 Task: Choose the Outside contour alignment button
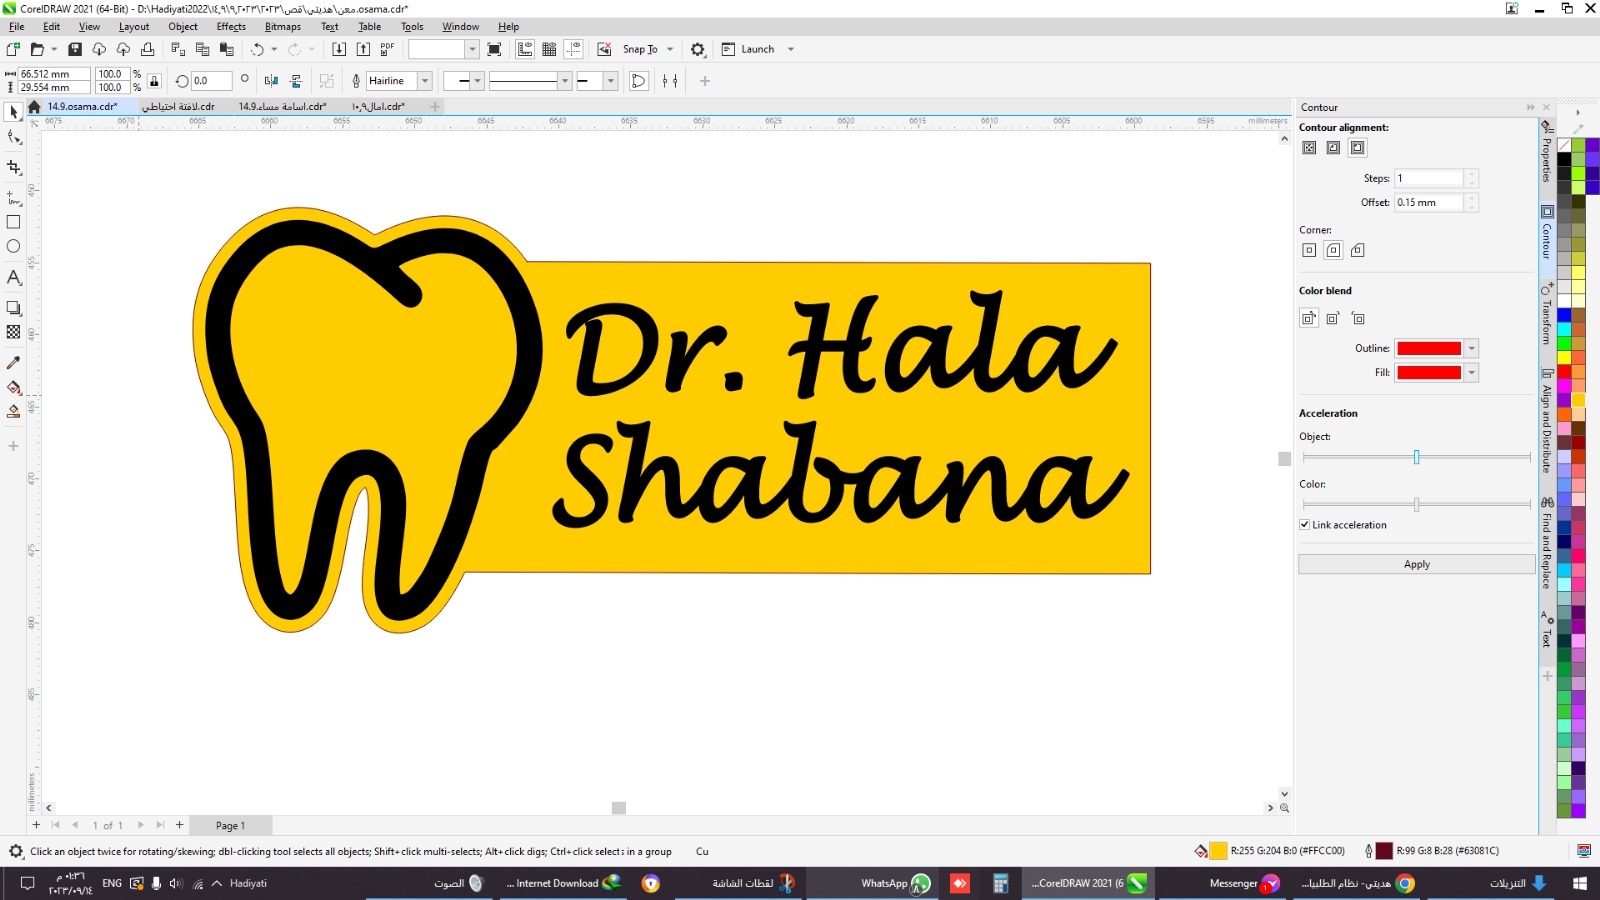(x=1357, y=148)
